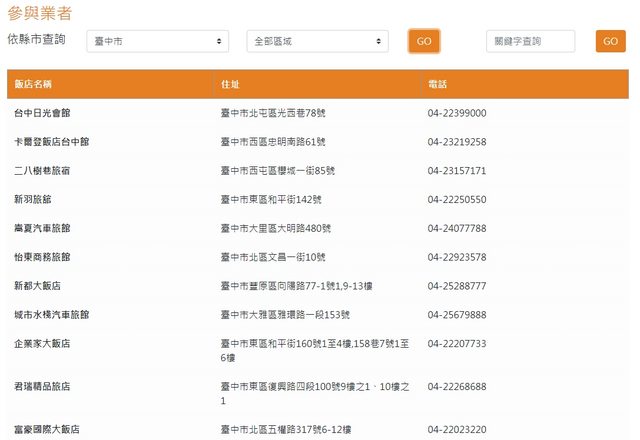Image resolution: width=640 pixels, height=440 pixels.
Task: Click address 臺中市北區文昌一街10號
Action: tap(273, 257)
